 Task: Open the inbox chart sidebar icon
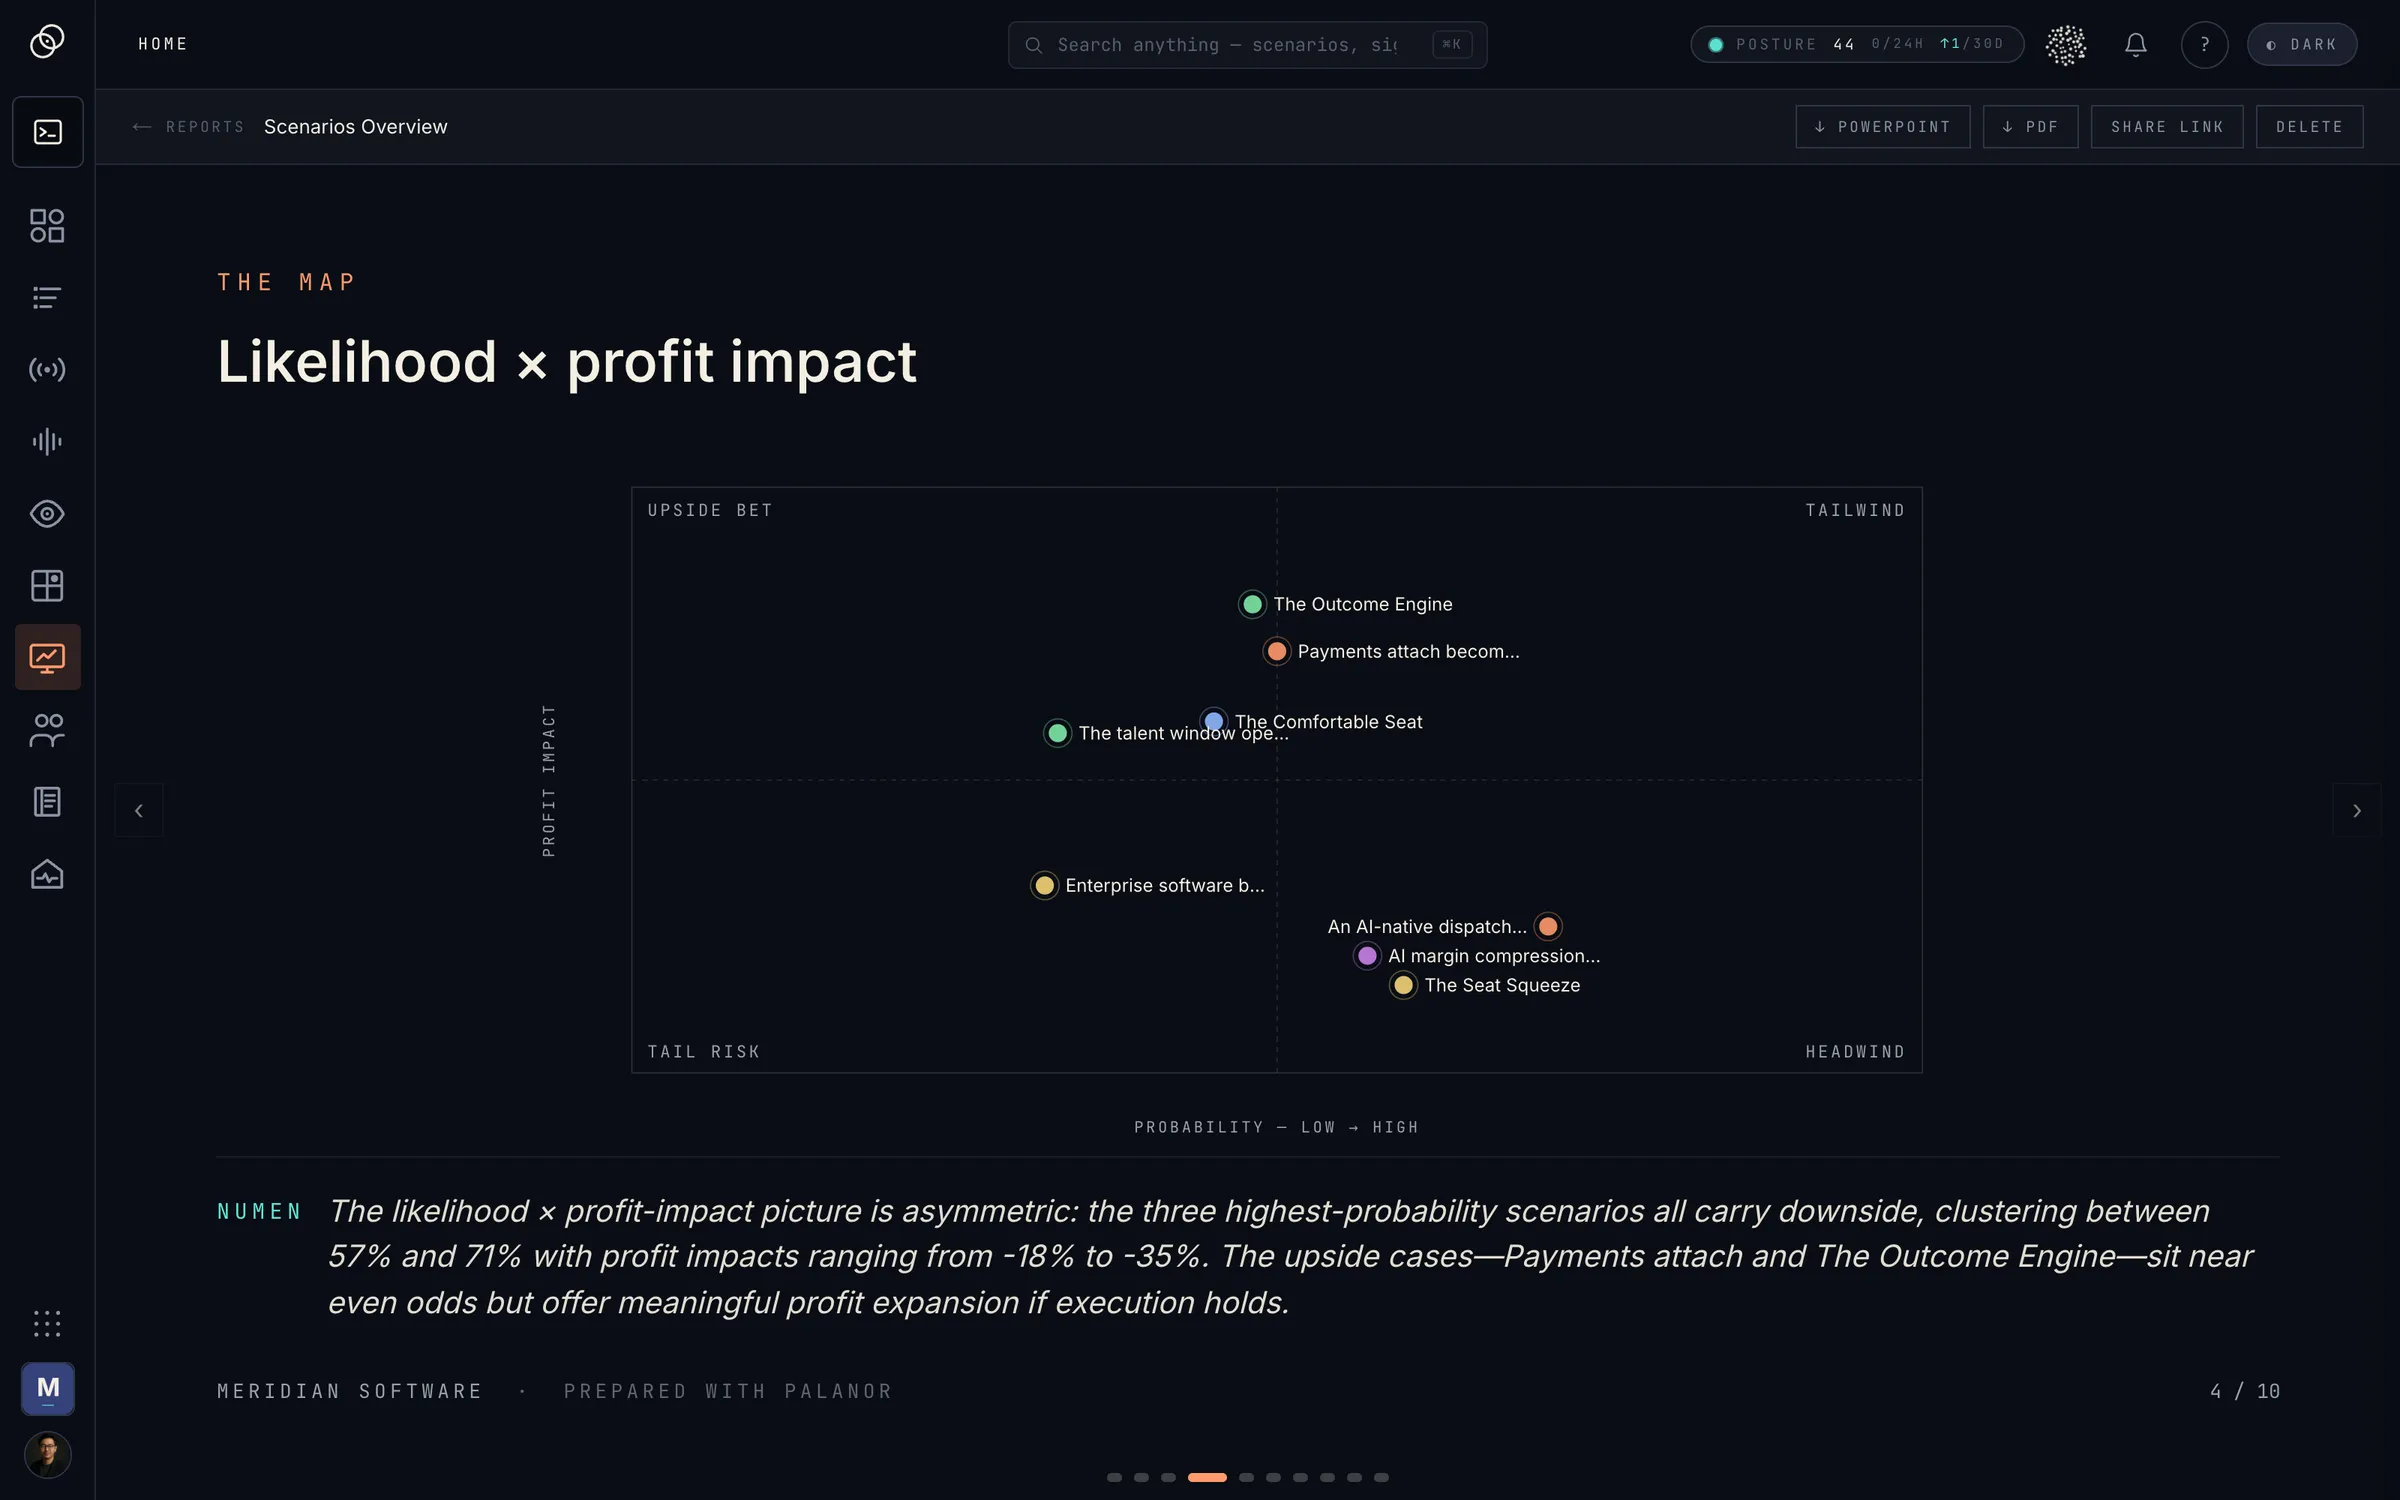(47, 875)
